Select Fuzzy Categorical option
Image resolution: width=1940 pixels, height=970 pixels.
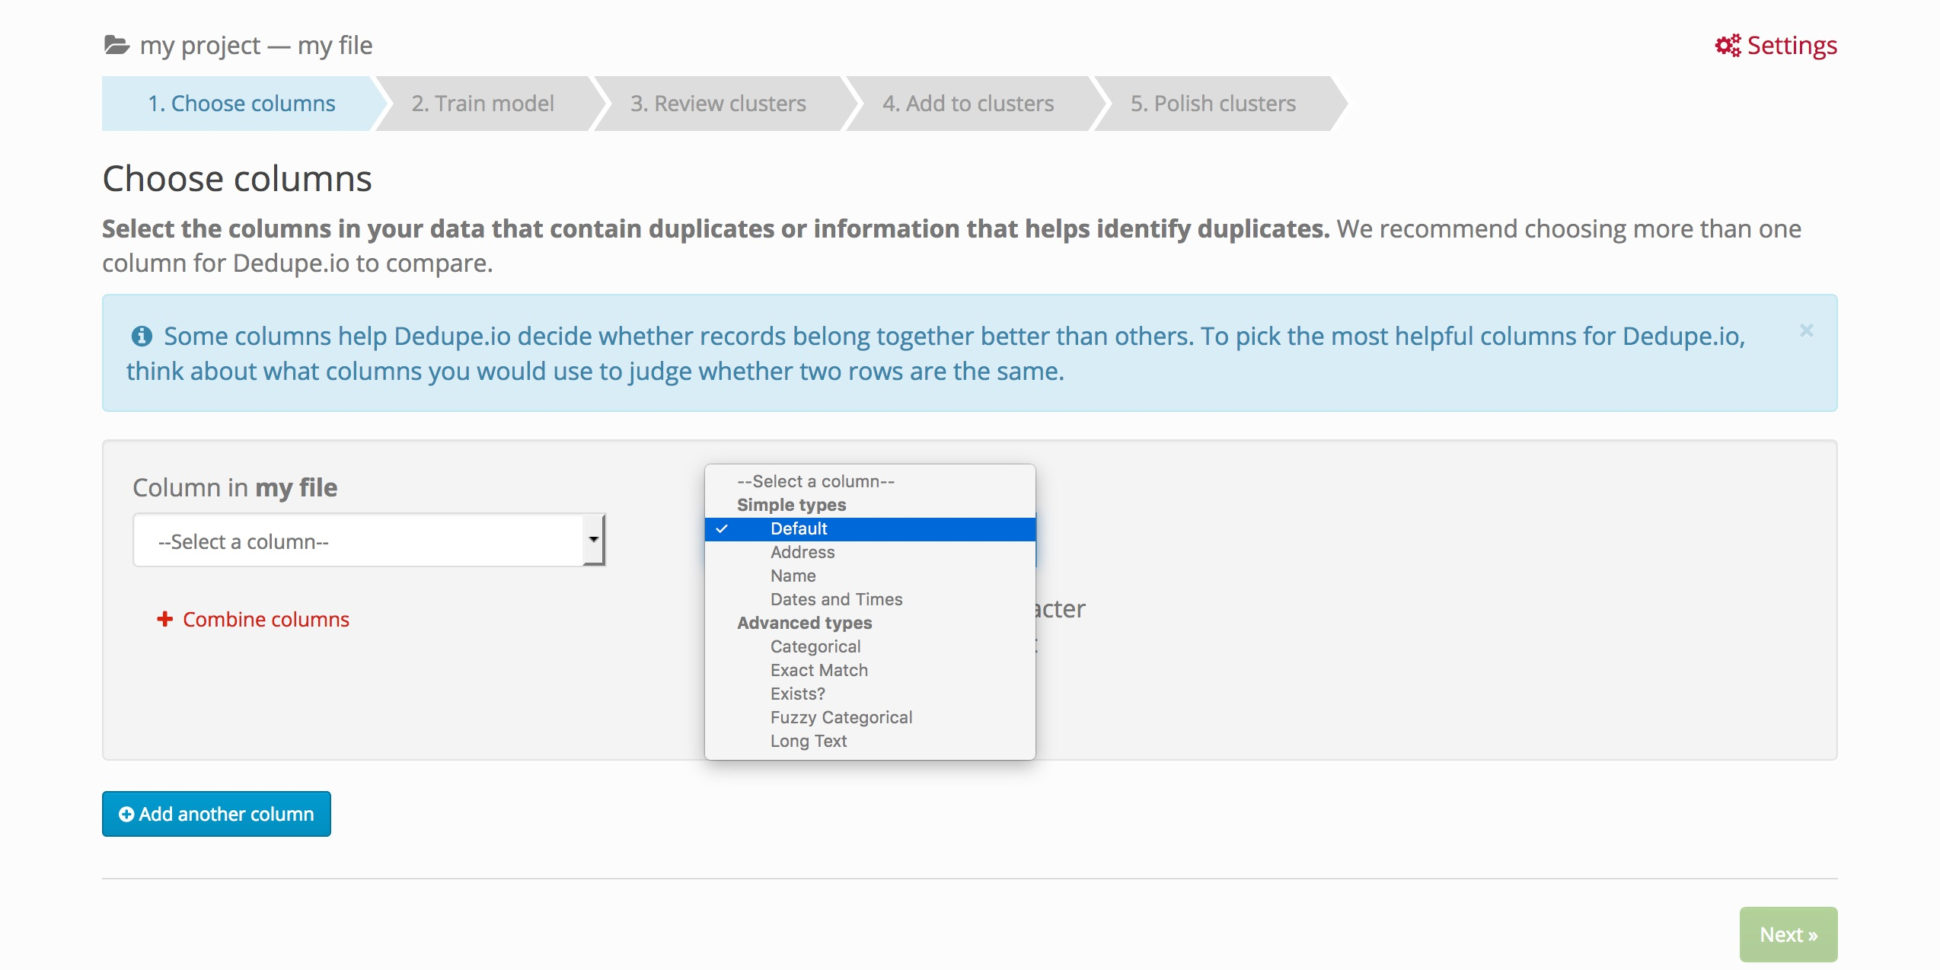[x=841, y=716]
